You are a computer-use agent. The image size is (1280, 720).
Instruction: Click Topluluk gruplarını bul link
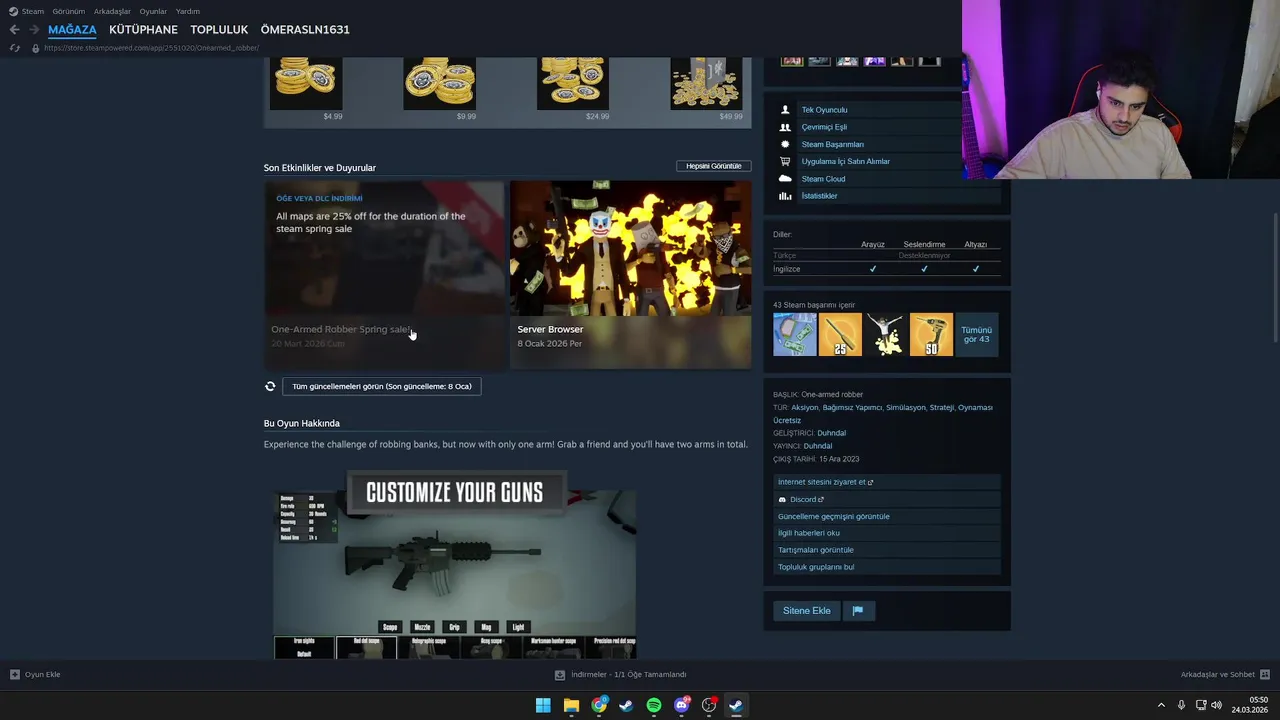point(886,567)
